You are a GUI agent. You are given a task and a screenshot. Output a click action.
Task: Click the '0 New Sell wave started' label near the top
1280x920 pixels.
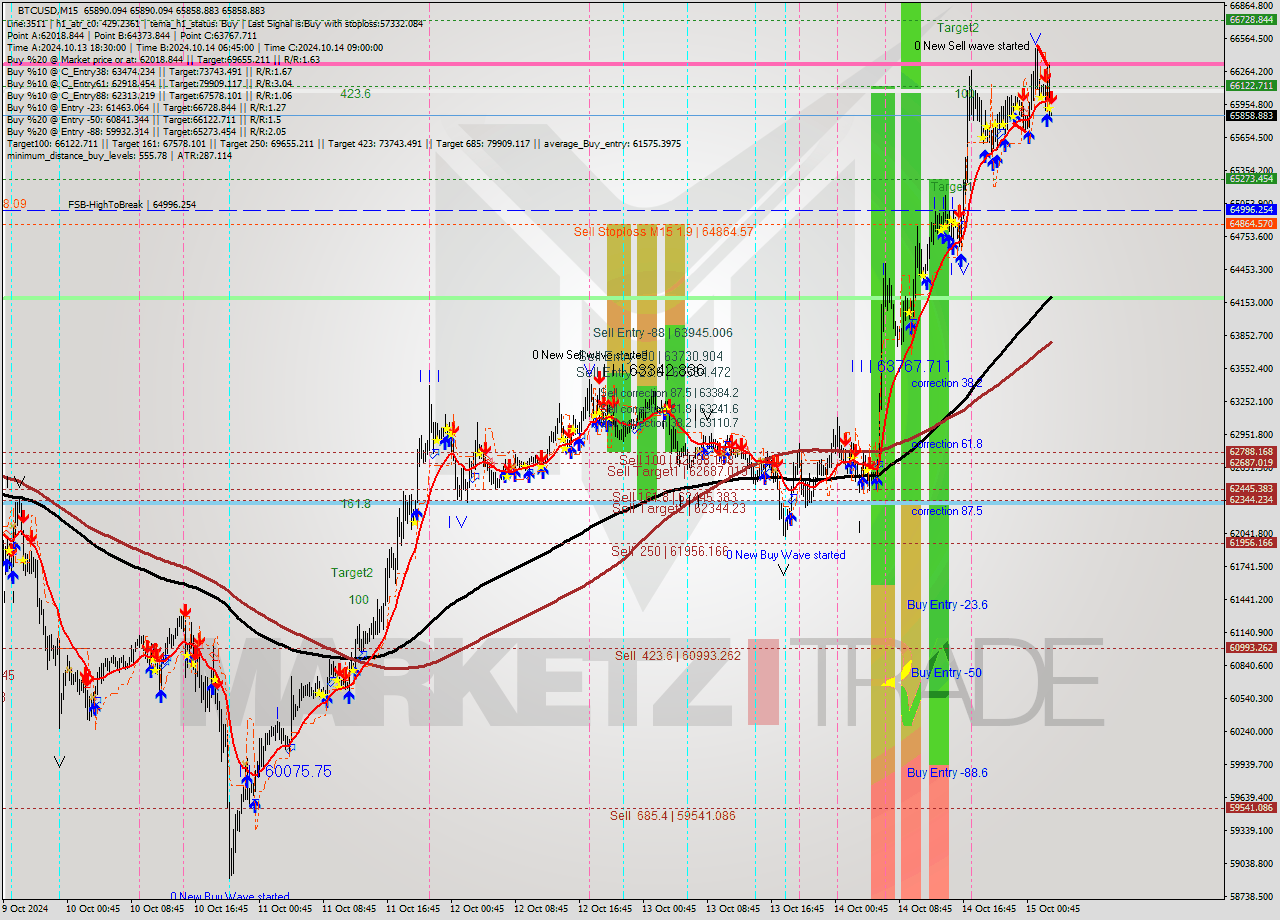click(x=971, y=46)
